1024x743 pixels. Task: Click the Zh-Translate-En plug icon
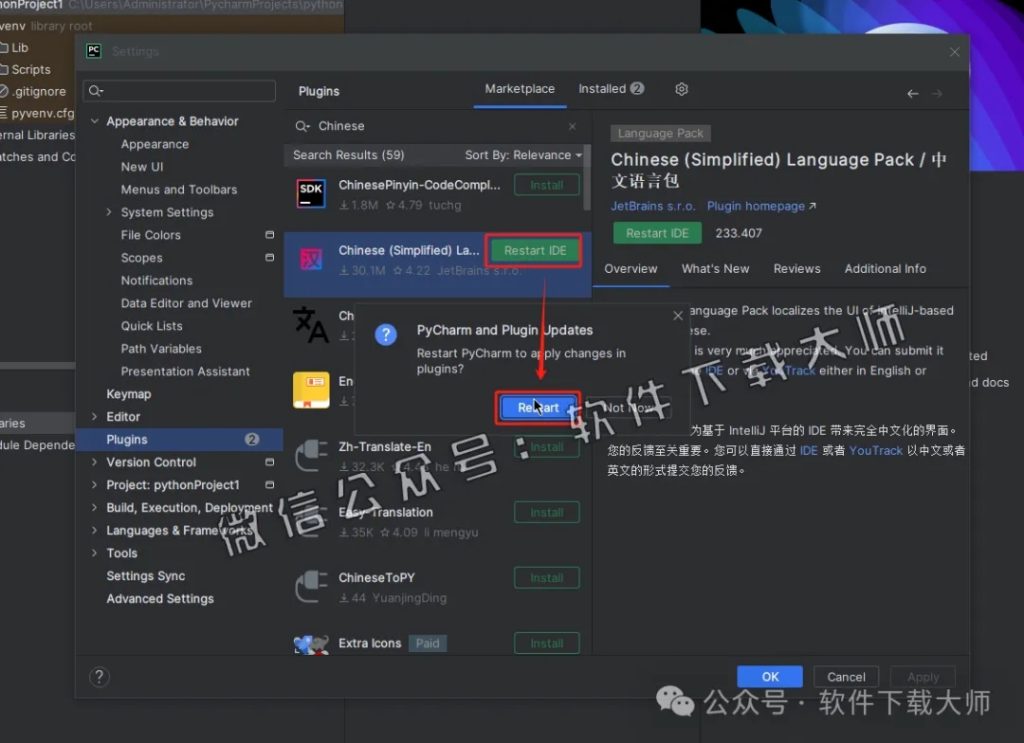310,453
